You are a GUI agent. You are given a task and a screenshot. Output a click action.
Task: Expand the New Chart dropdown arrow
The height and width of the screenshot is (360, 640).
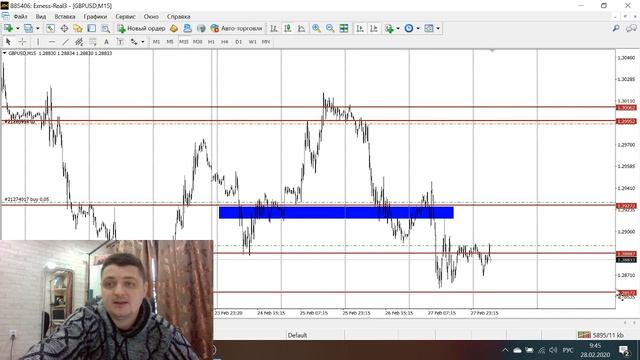tap(17, 29)
